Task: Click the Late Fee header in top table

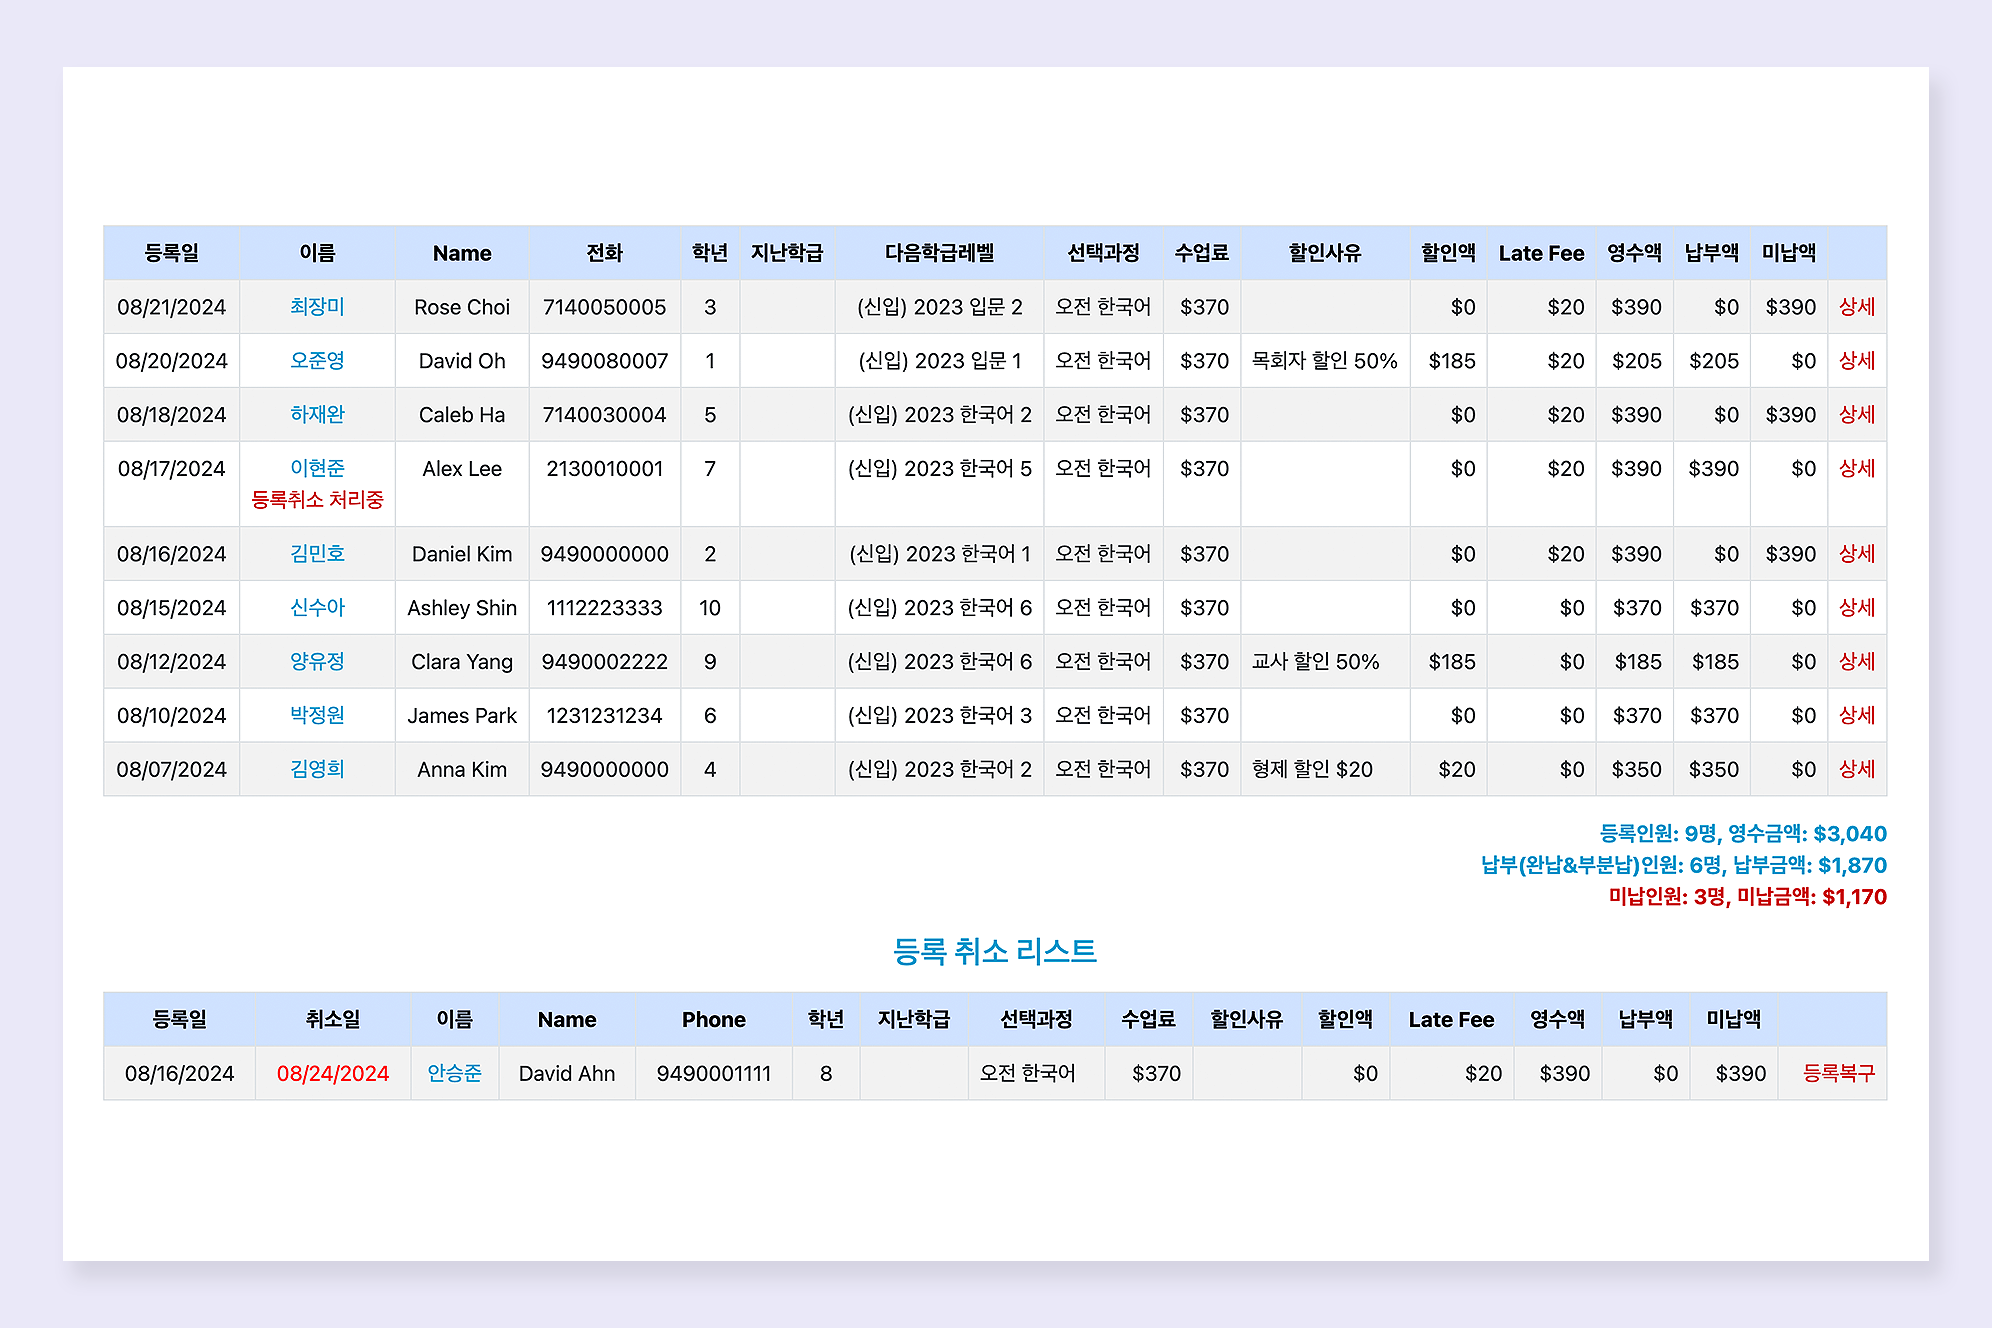Action: tap(1540, 253)
